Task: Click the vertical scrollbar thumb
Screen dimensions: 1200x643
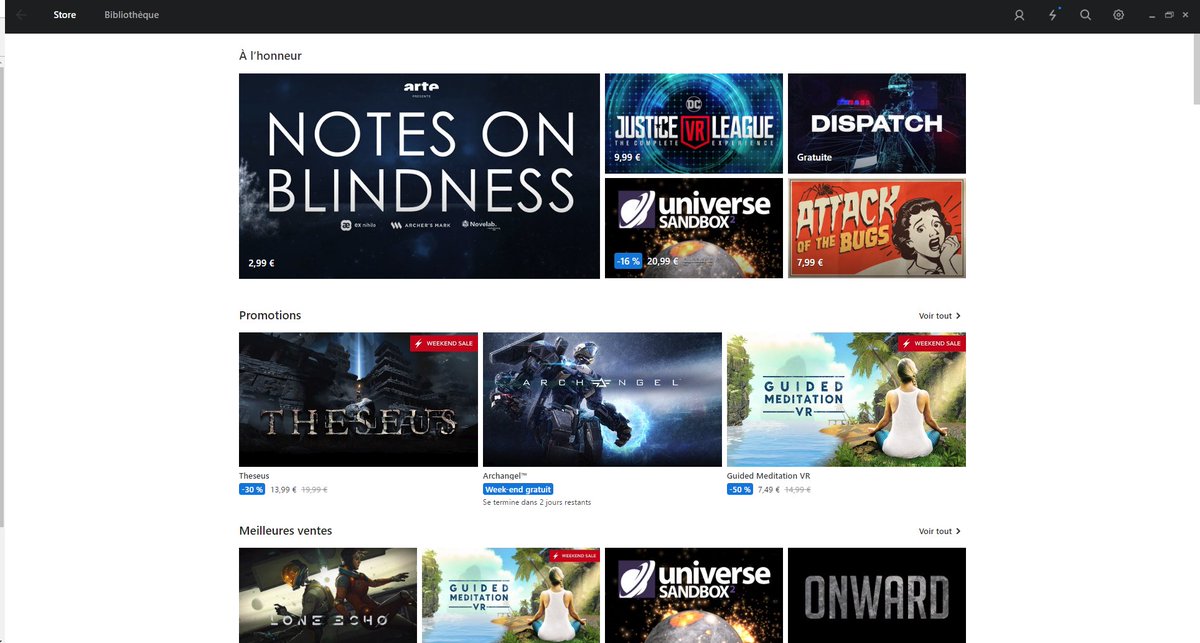Action: [1196, 68]
